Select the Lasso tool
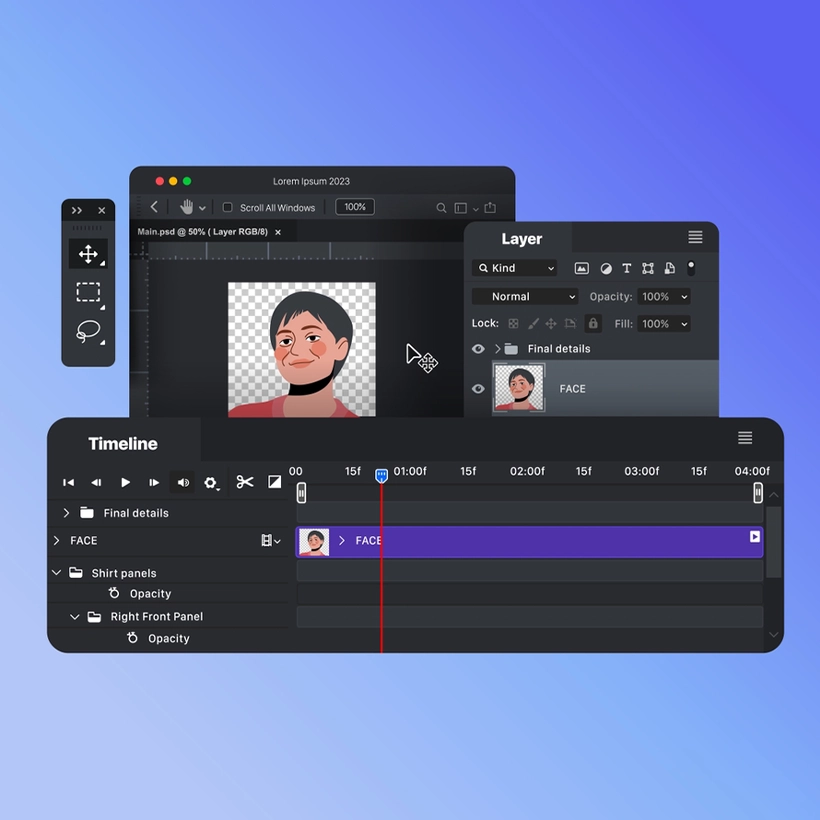820x820 pixels. point(88,331)
